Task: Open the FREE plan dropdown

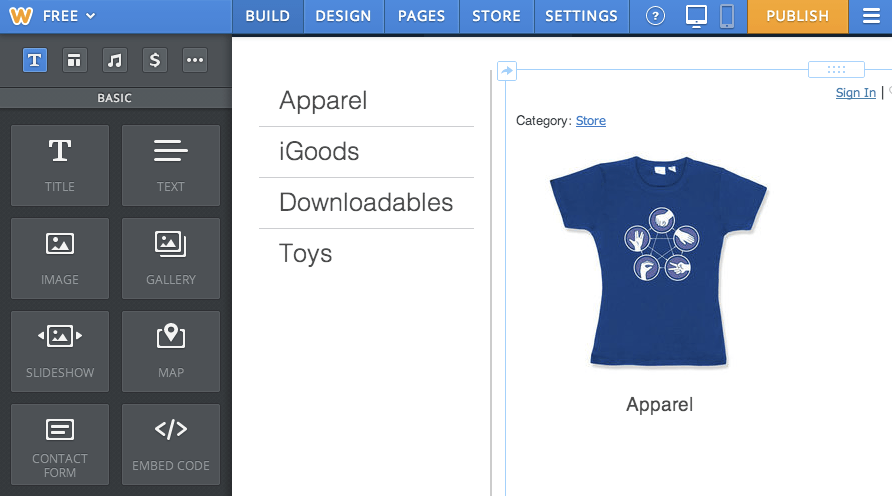Action: 69,16
